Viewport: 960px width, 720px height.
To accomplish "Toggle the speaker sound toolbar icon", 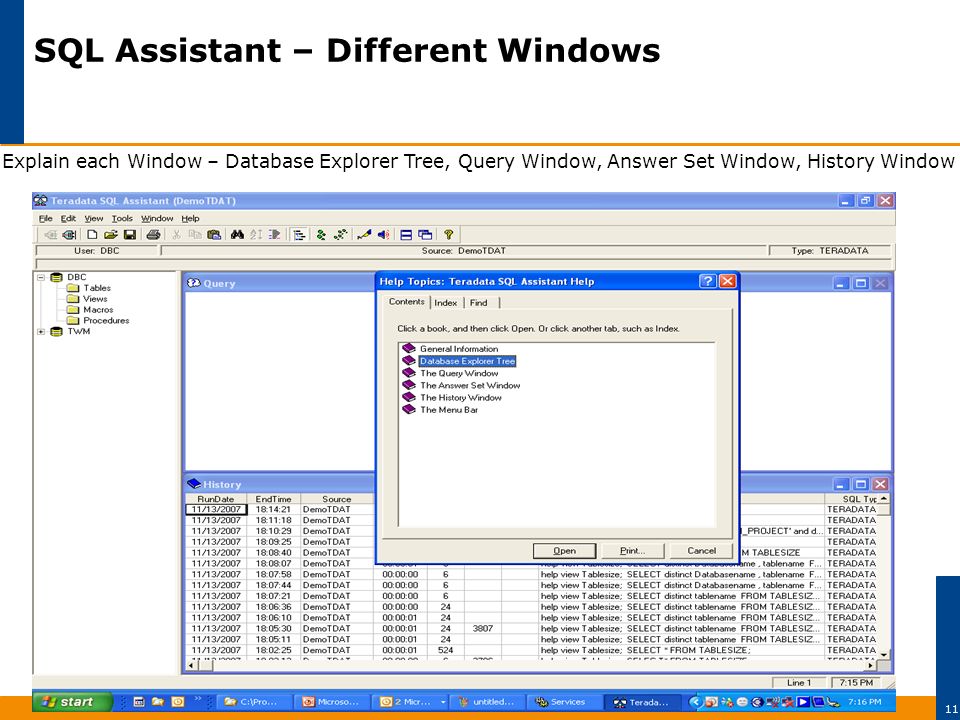I will (383, 234).
